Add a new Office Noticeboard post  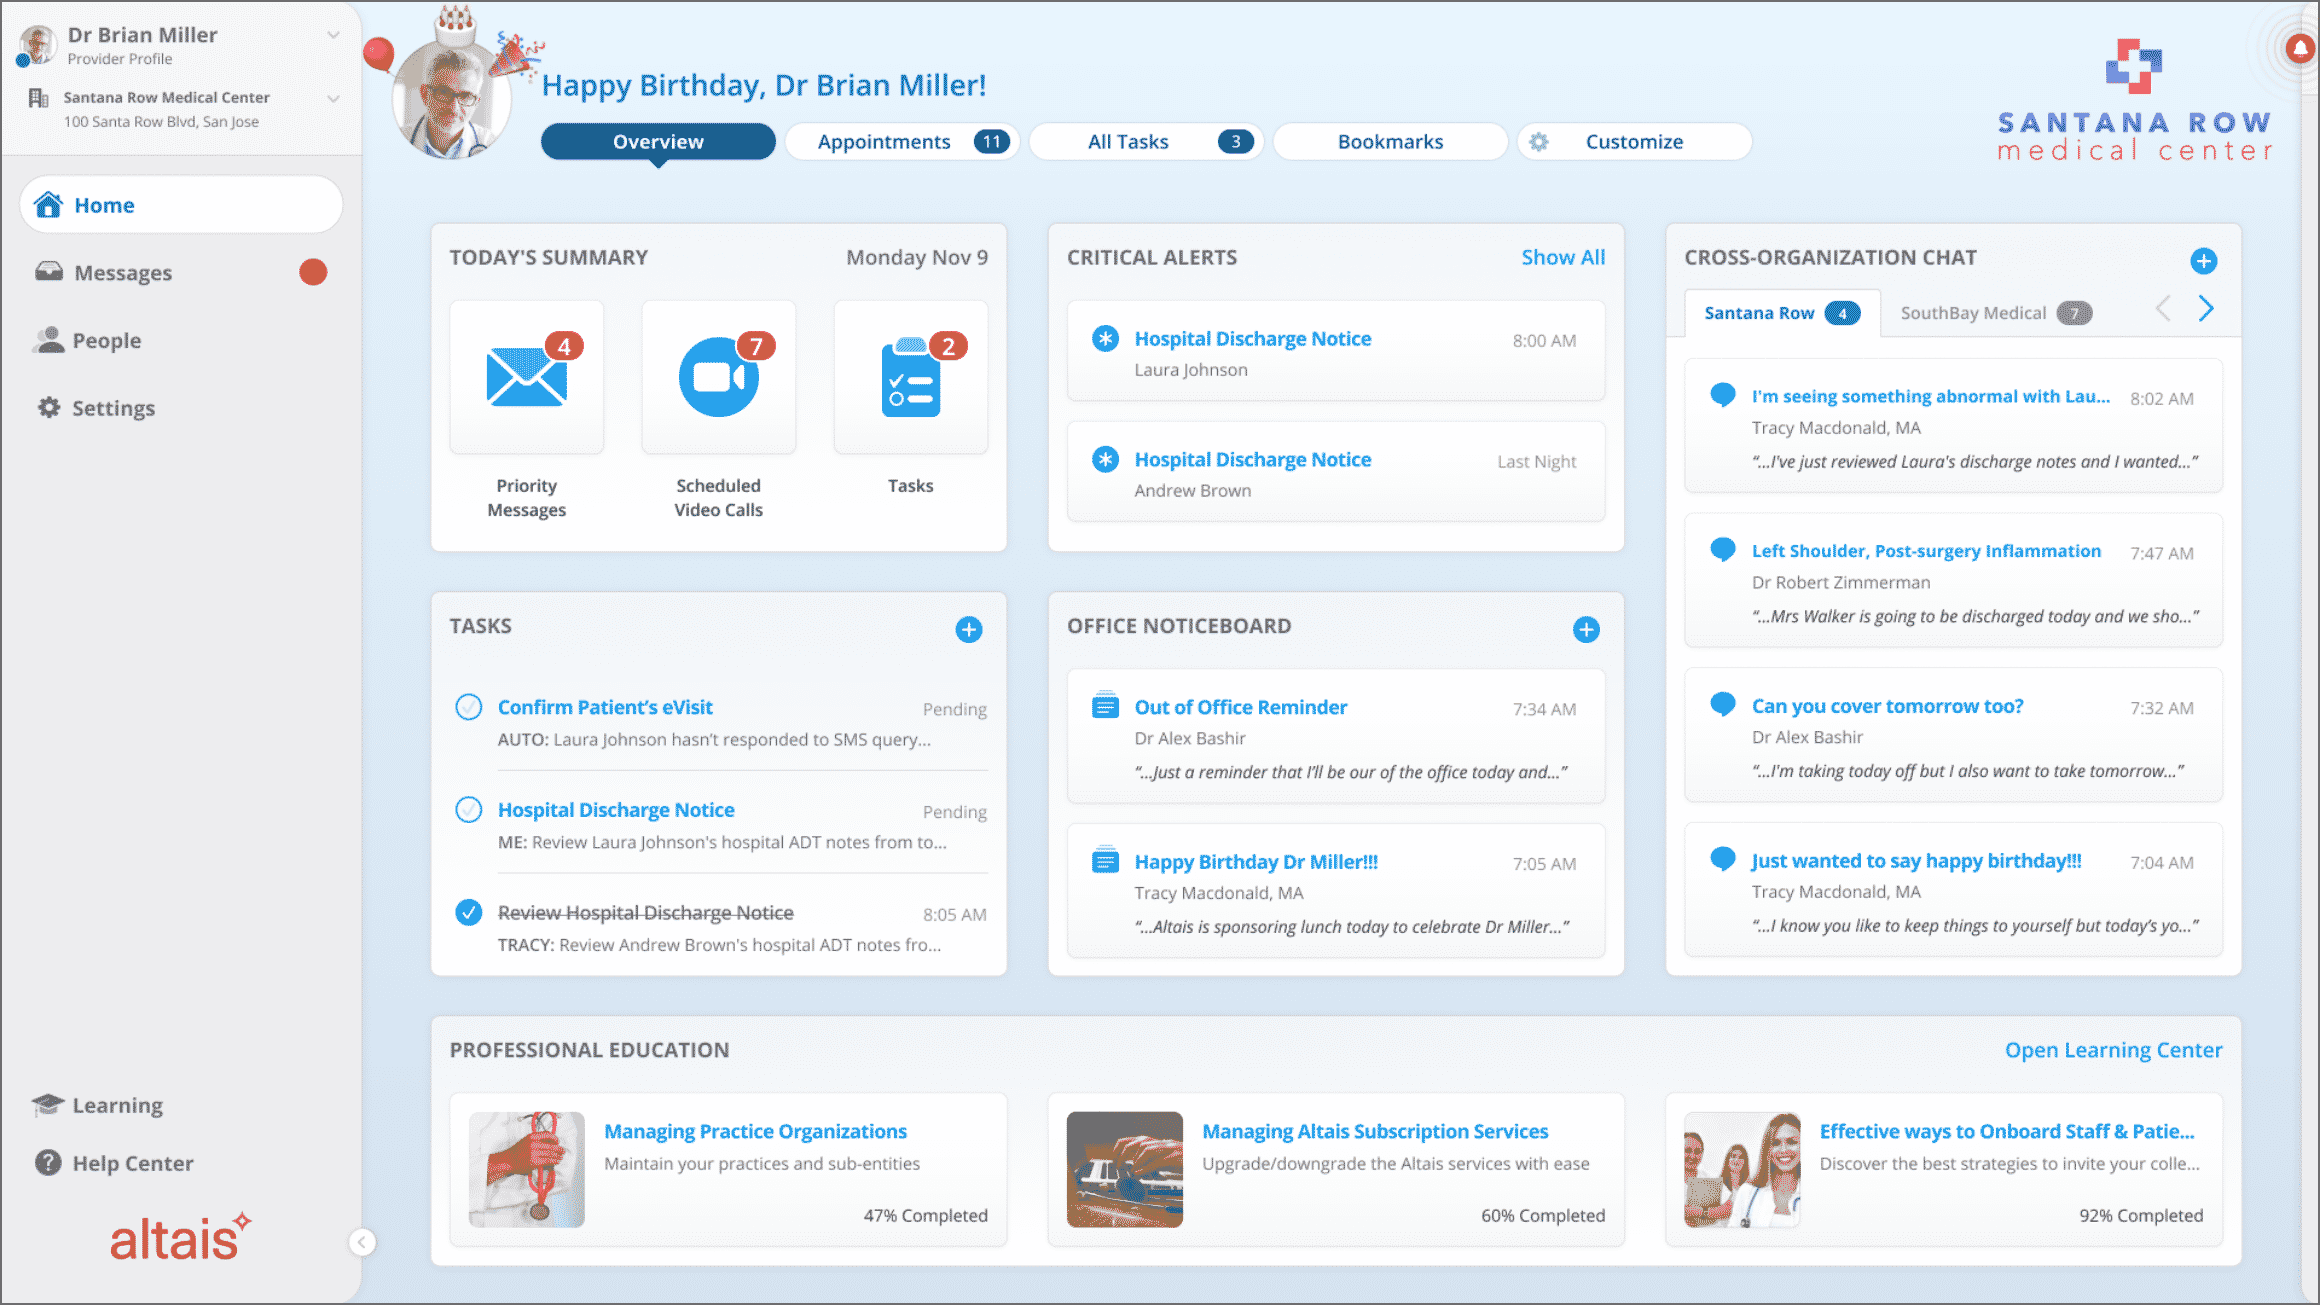point(1586,629)
